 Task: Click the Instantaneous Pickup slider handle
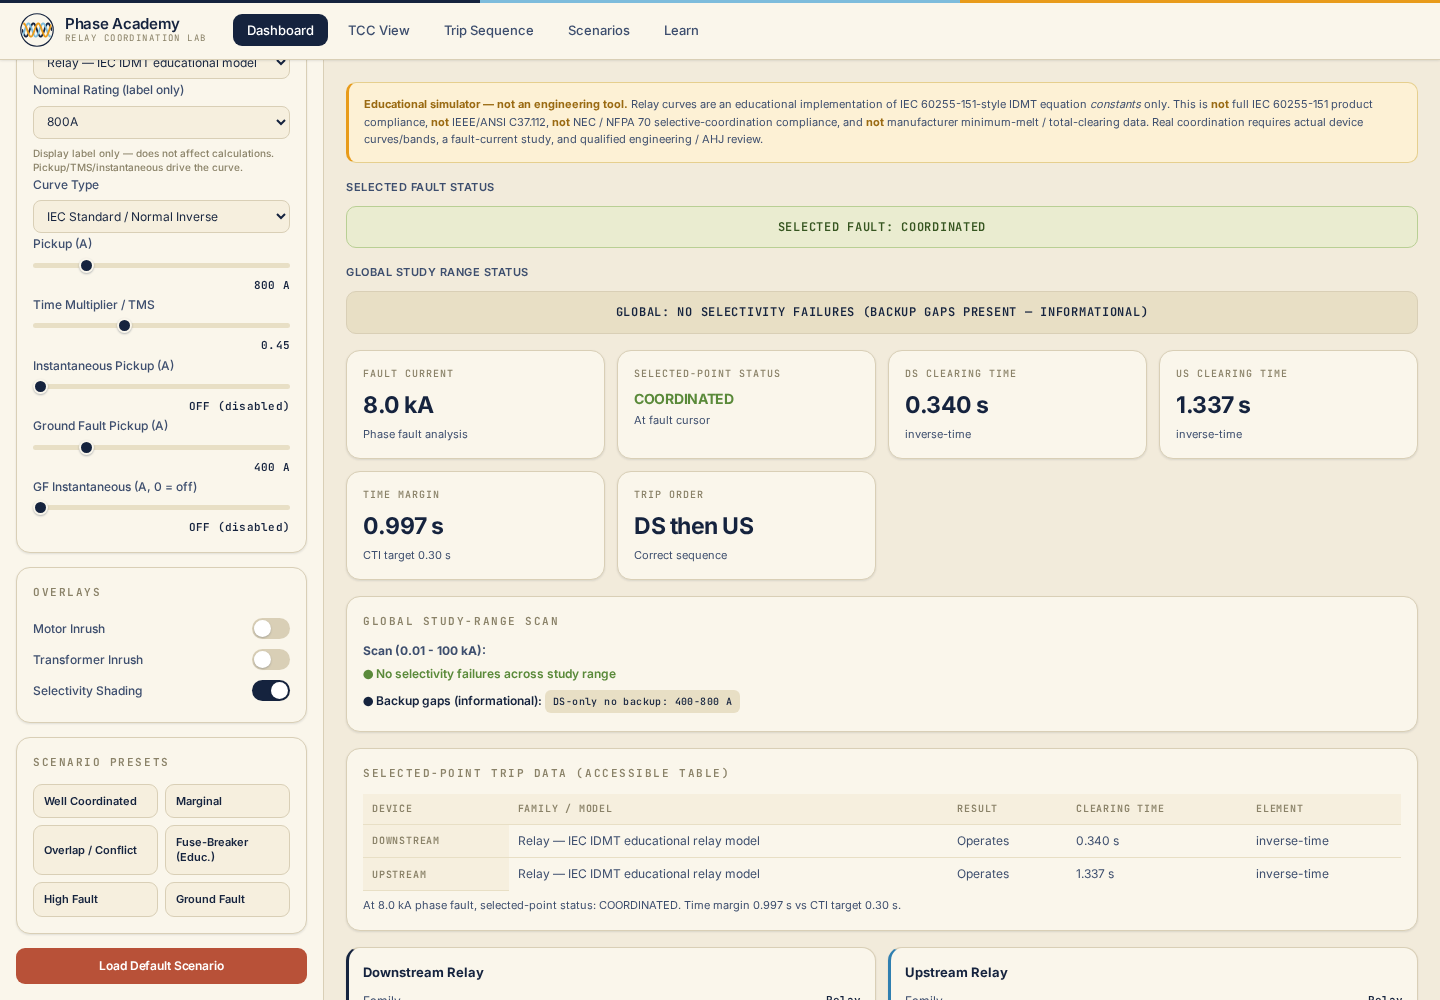click(40, 387)
